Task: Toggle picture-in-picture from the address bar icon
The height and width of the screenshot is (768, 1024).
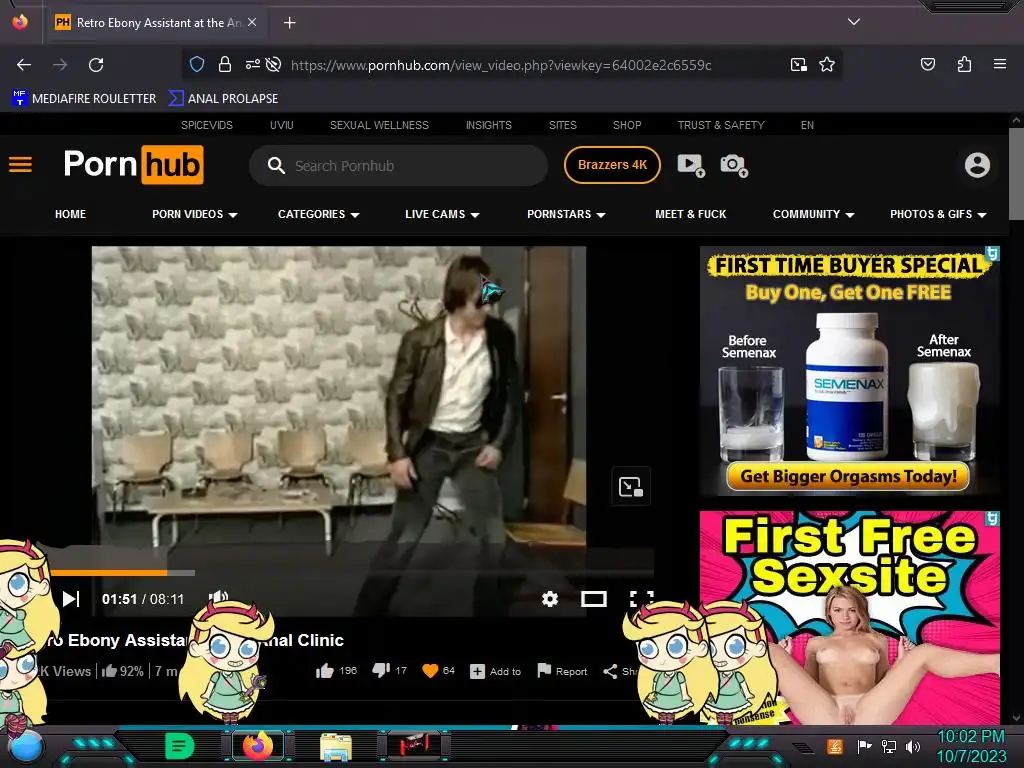Action: point(799,65)
